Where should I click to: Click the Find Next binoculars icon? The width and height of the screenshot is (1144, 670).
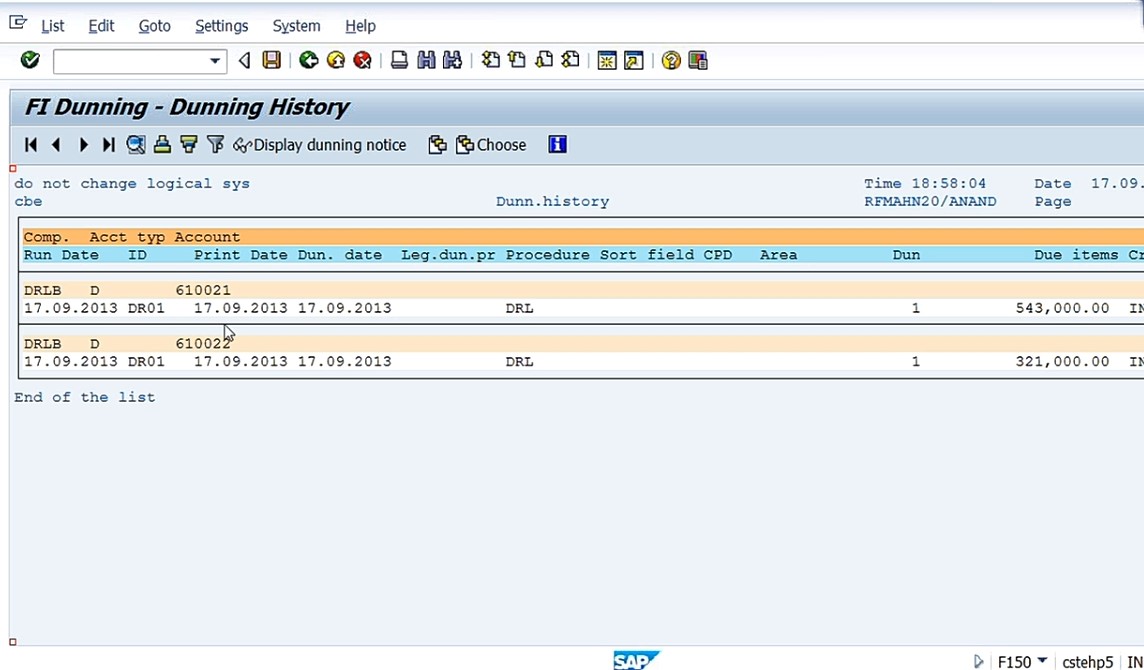point(452,60)
